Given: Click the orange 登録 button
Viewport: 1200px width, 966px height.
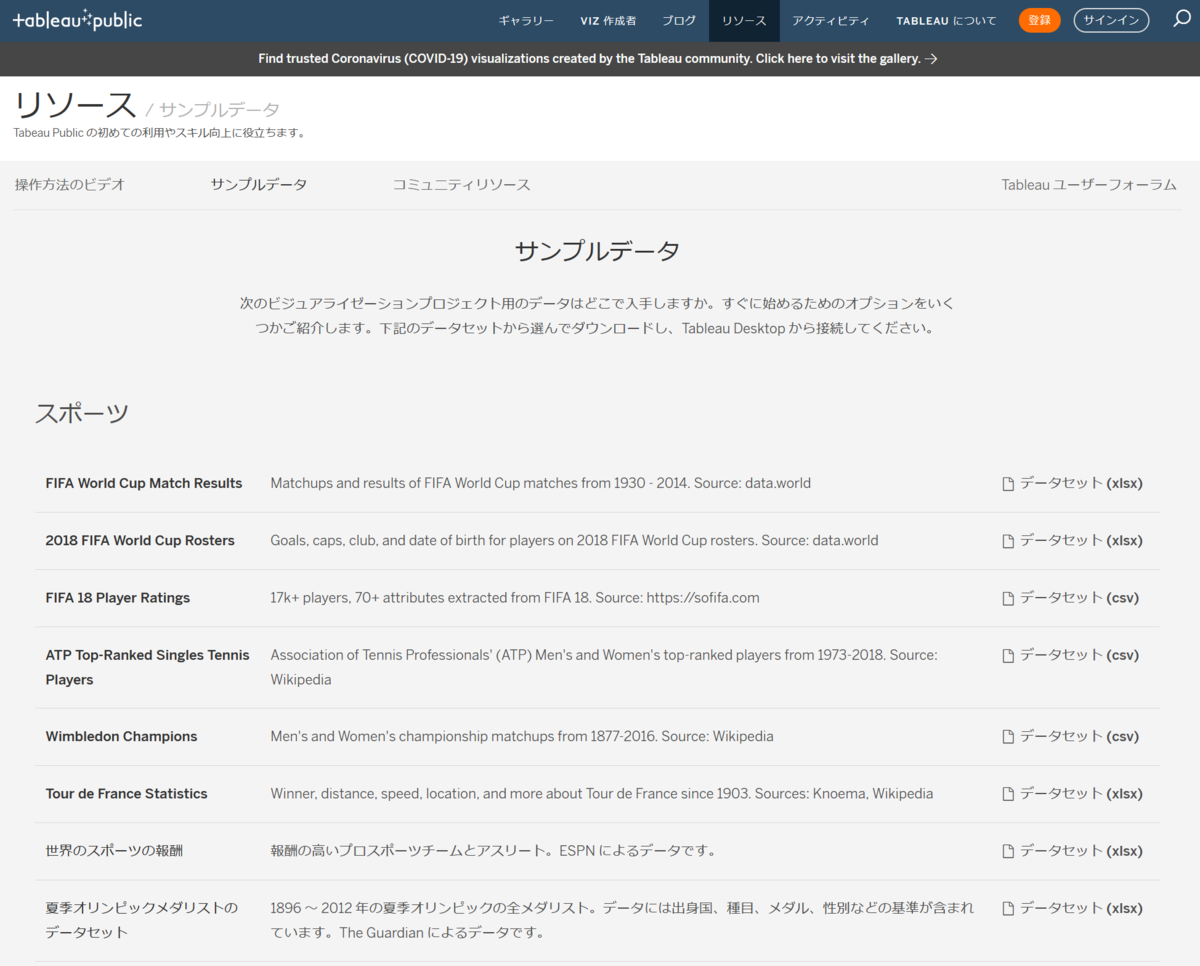Looking at the screenshot, I should tap(1040, 20).
